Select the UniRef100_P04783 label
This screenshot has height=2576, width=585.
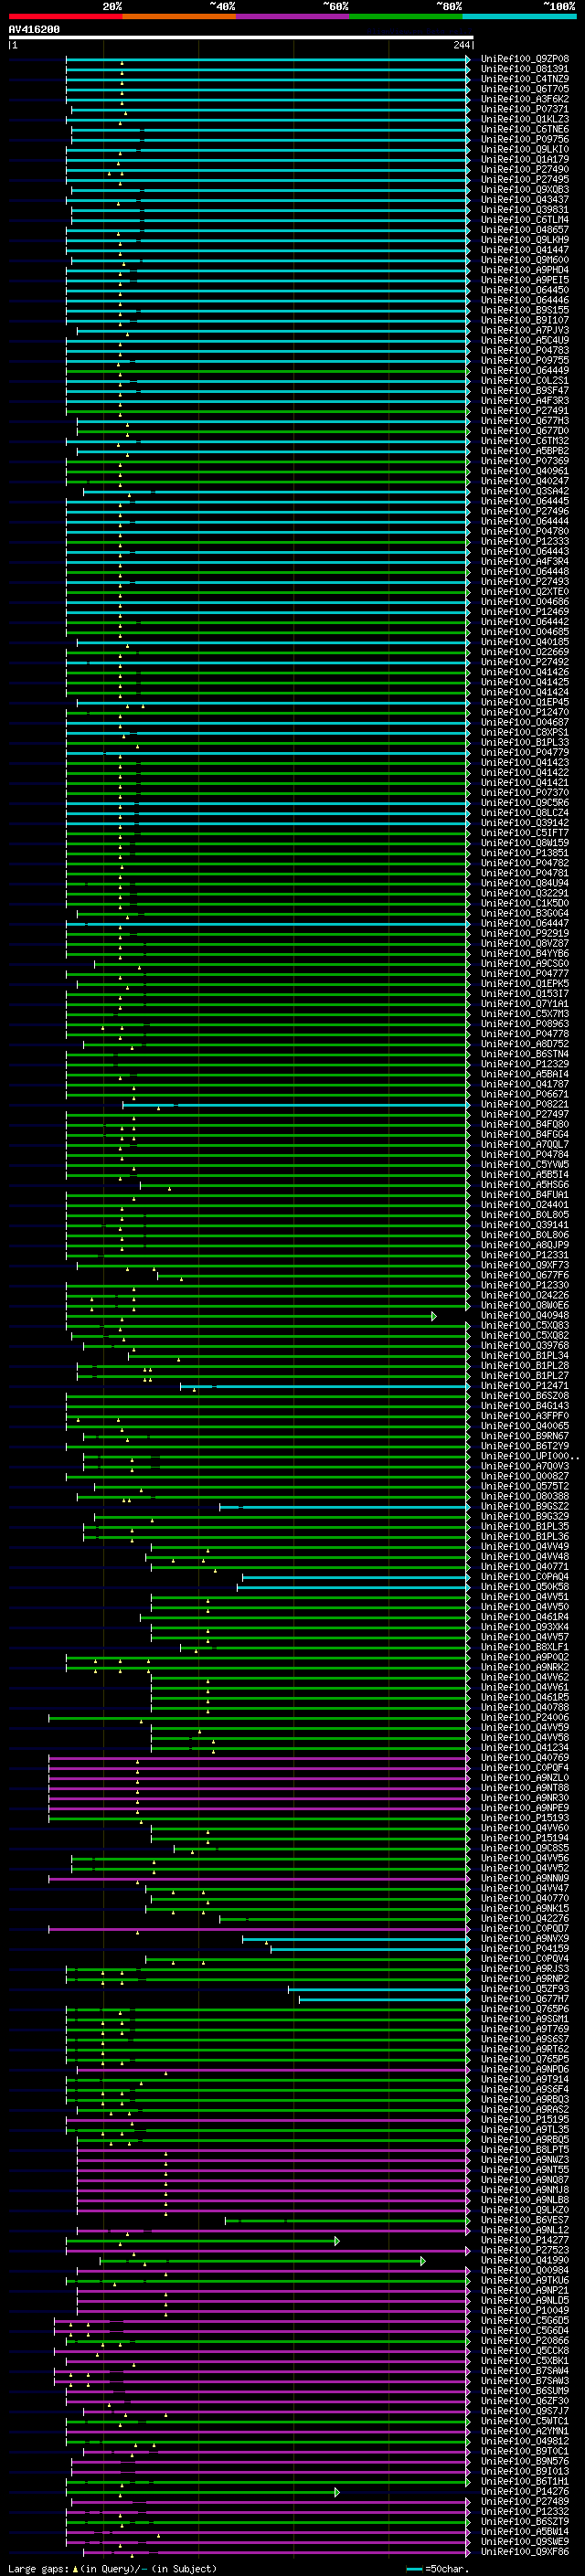click(525, 350)
